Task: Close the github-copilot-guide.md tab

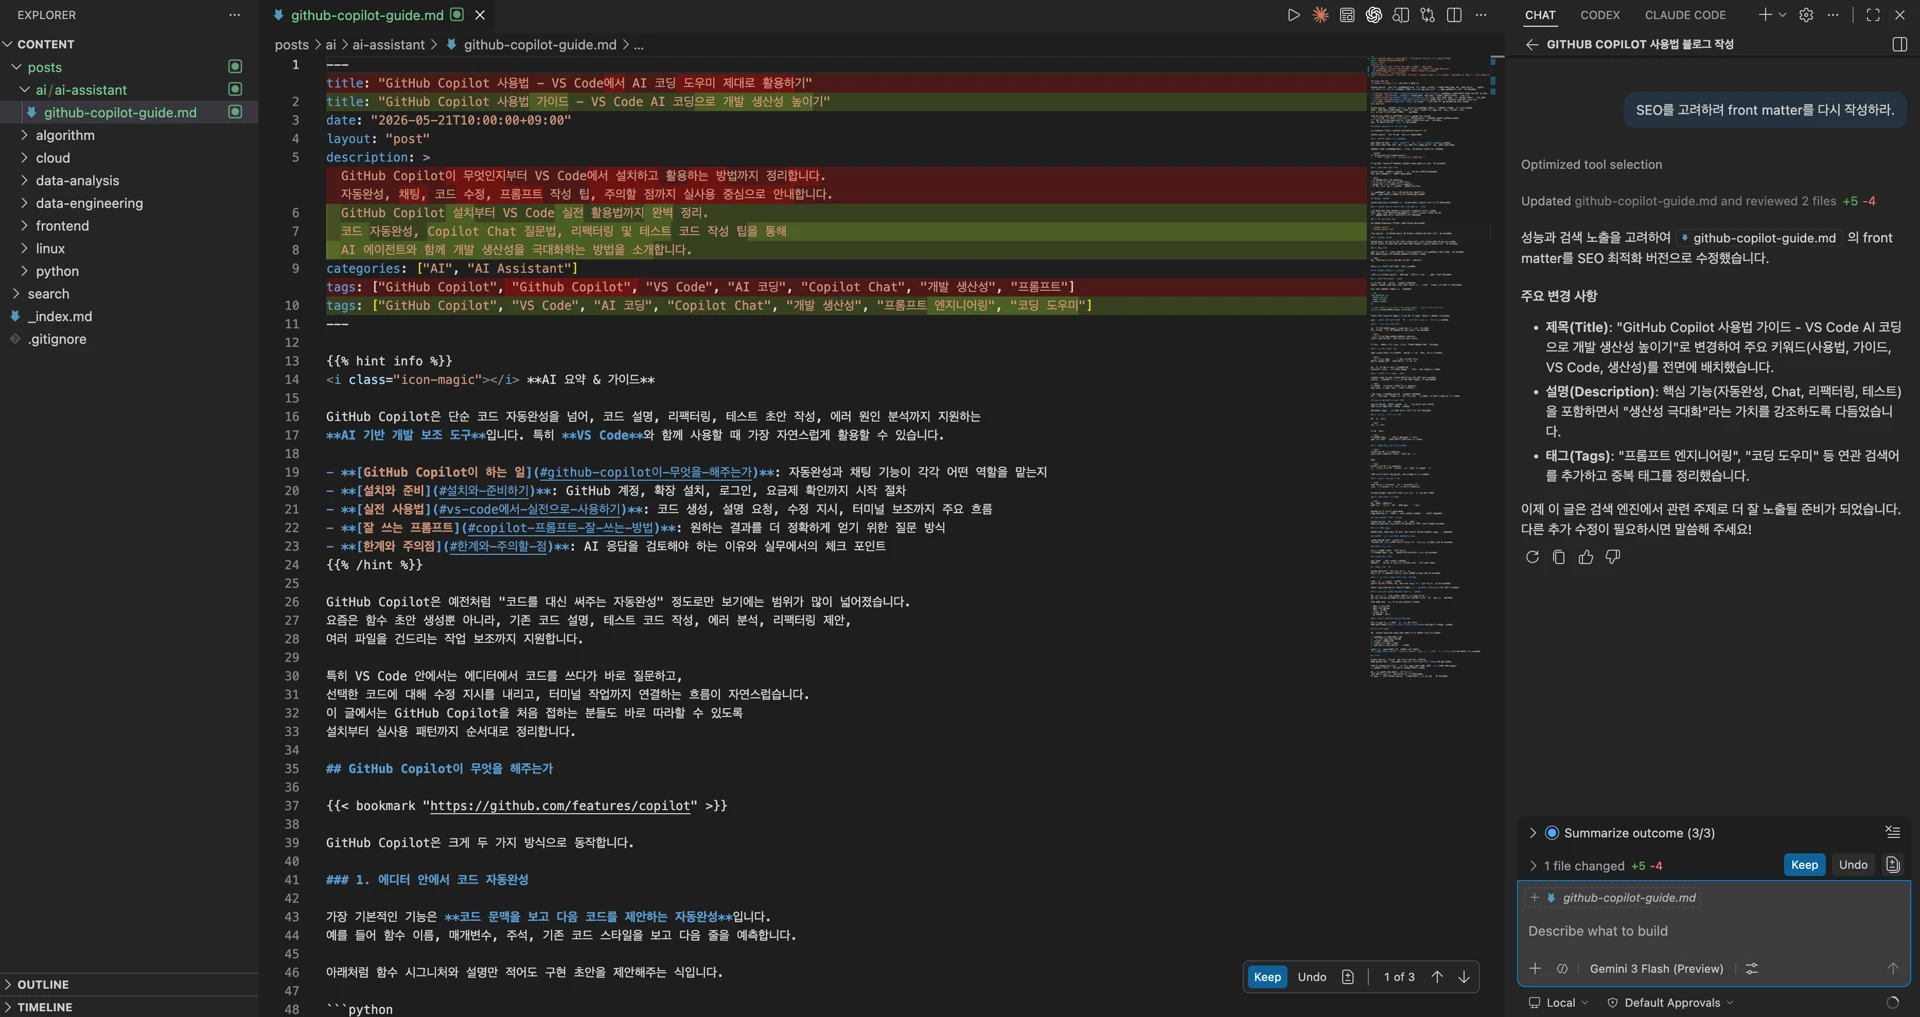Action: [x=480, y=15]
